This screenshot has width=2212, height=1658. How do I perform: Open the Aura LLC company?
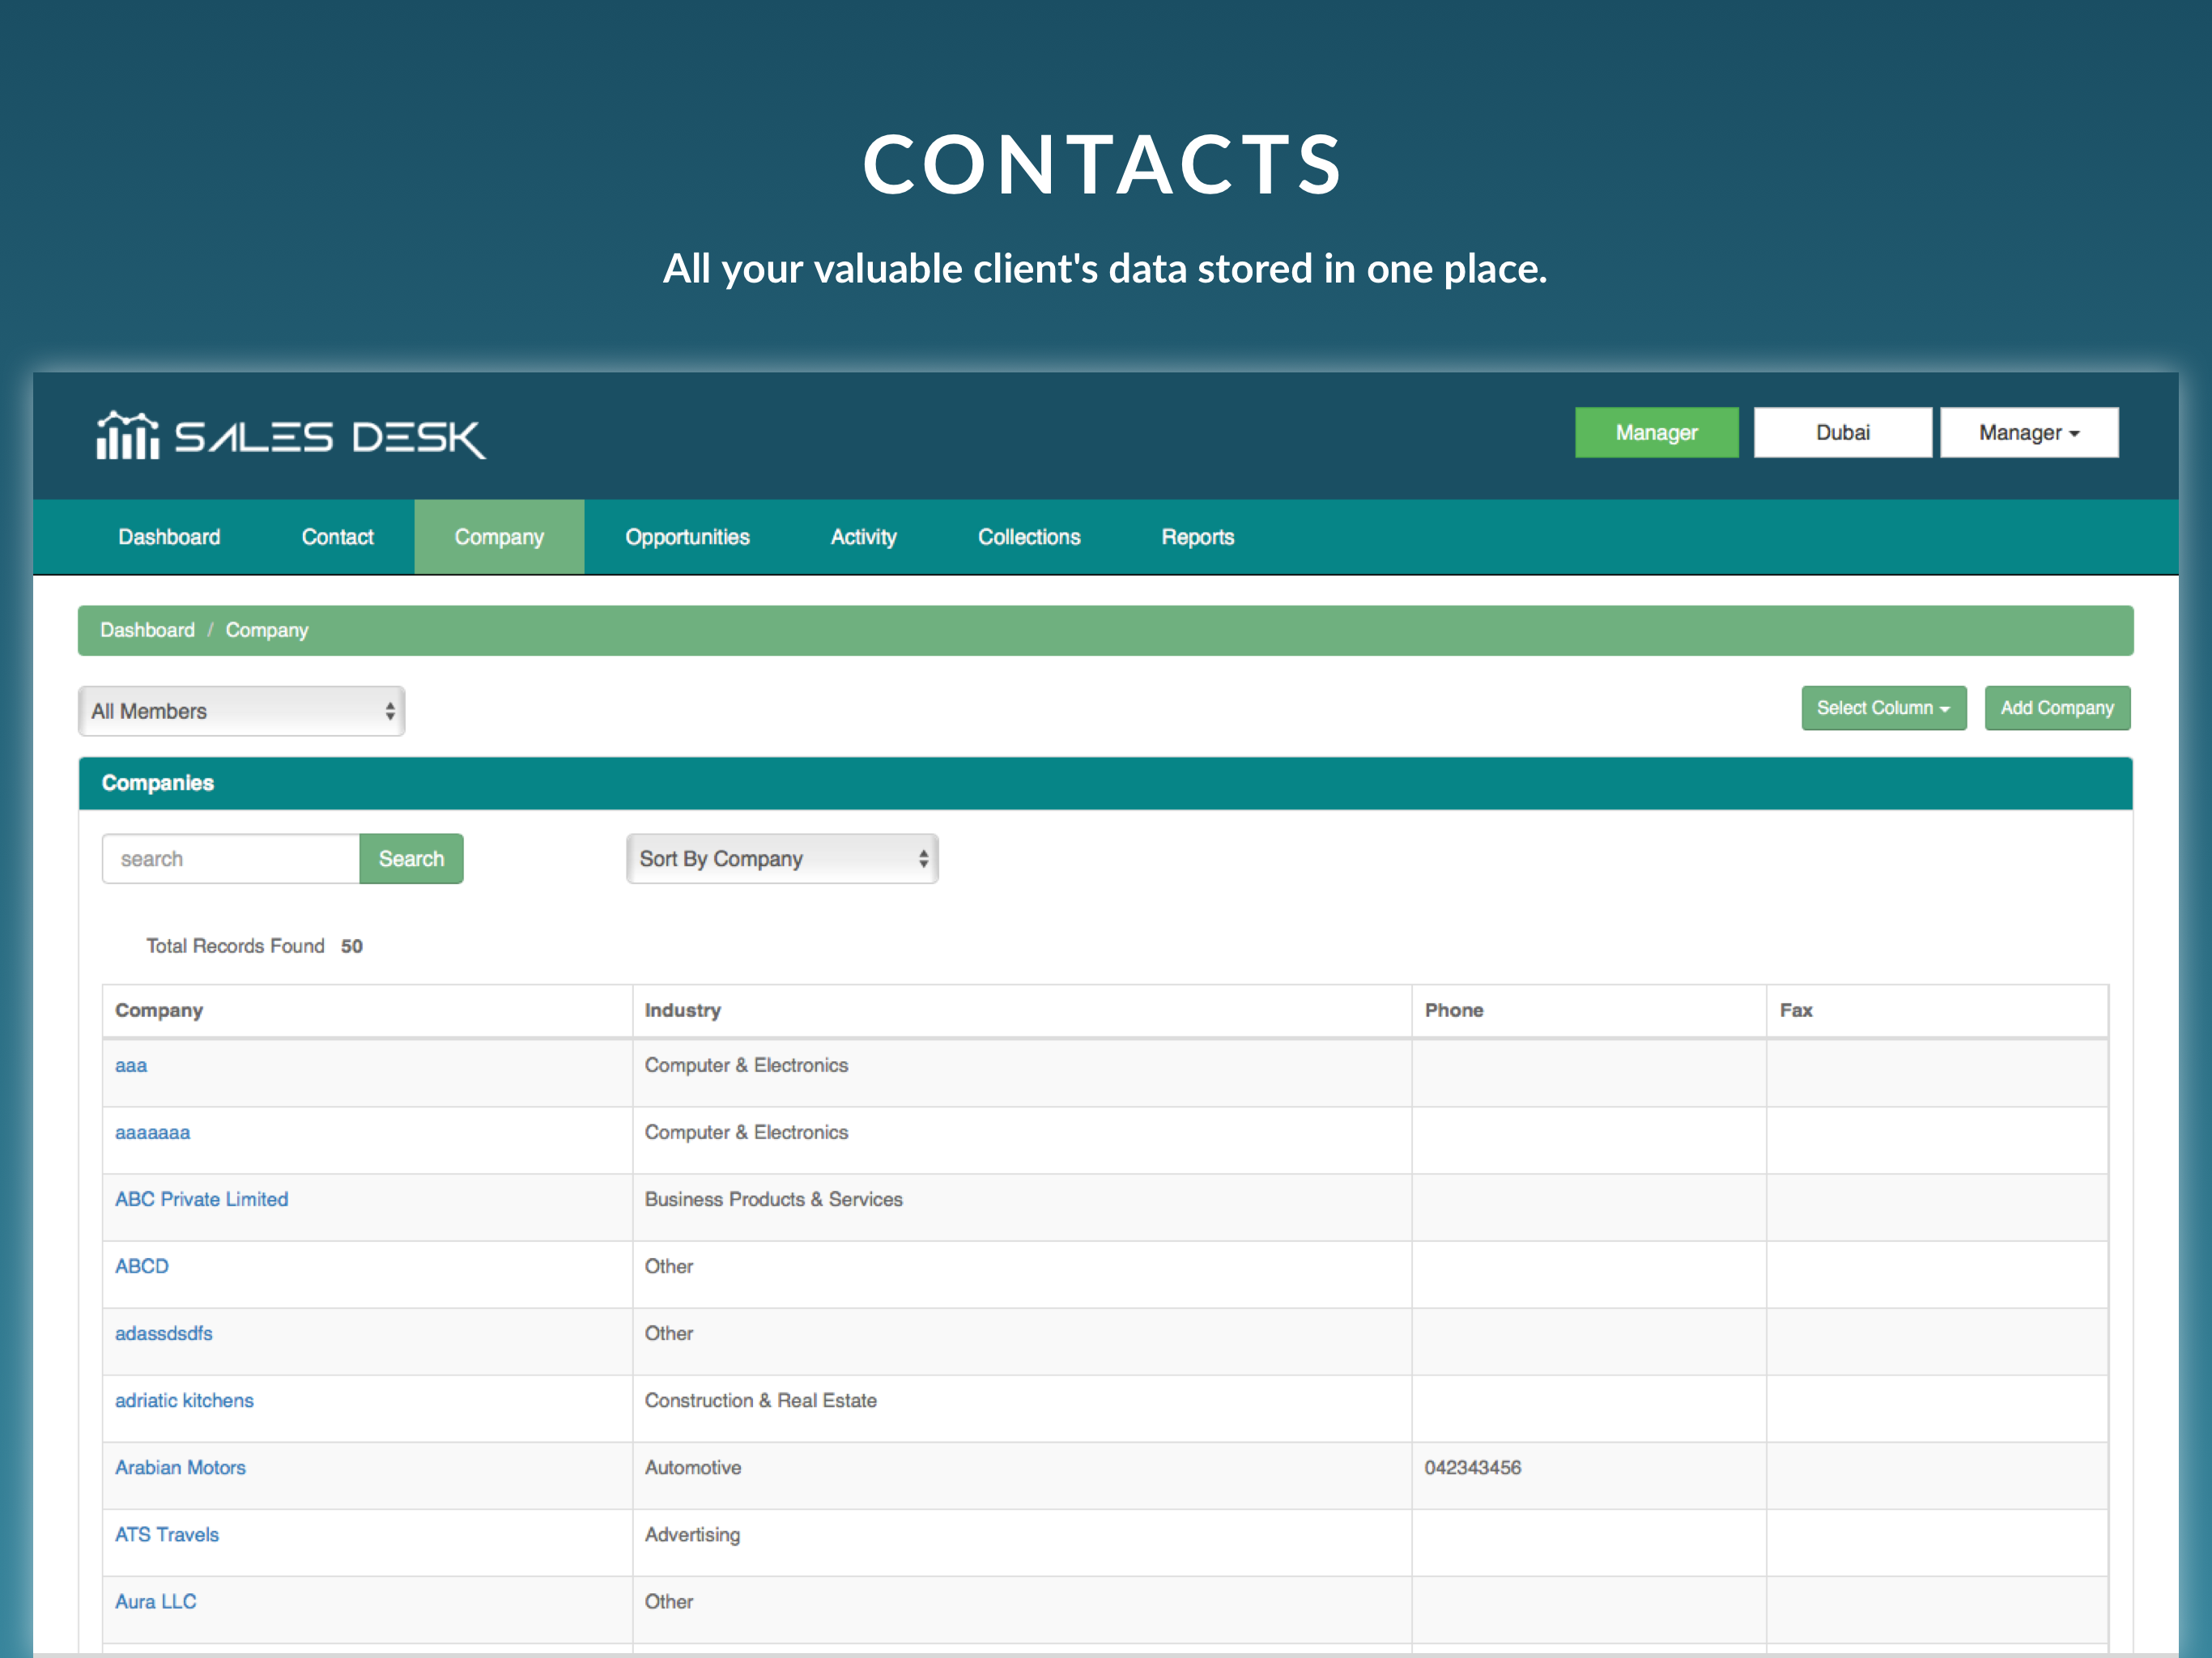click(155, 1601)
